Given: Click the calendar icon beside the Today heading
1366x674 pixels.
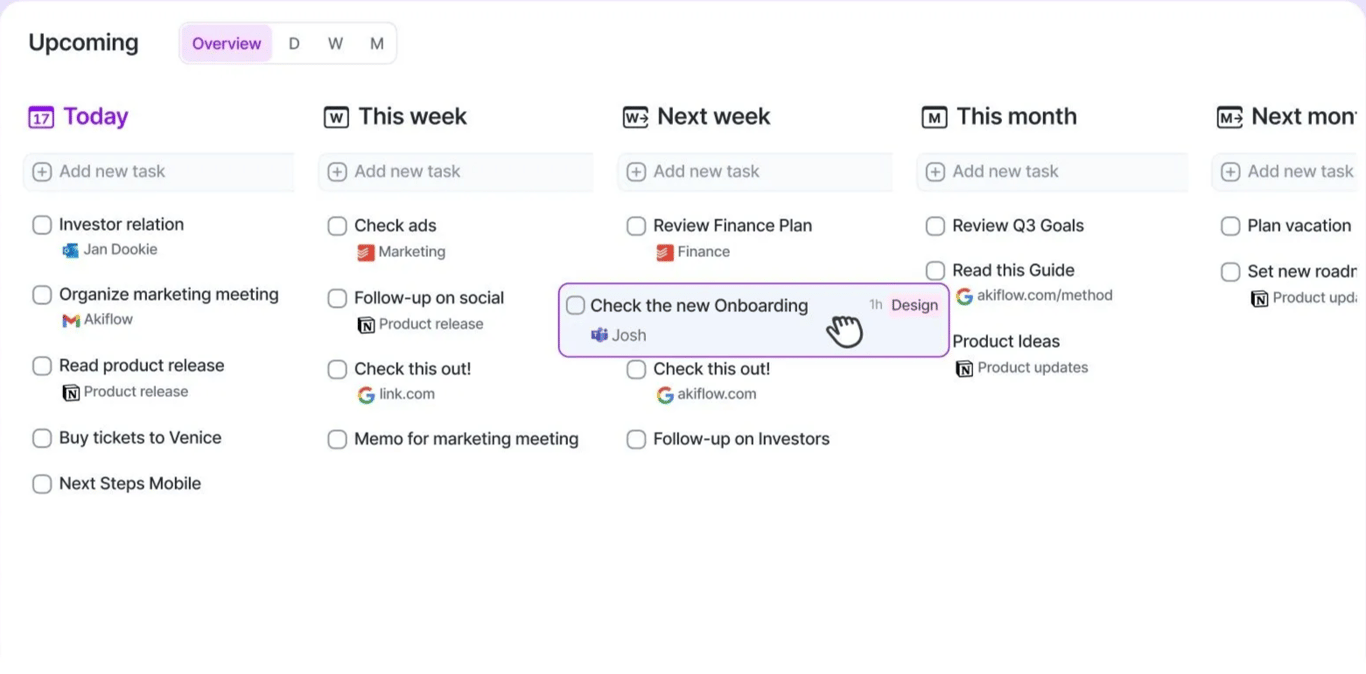Looking at the screenshot, I should pos(40,117).
